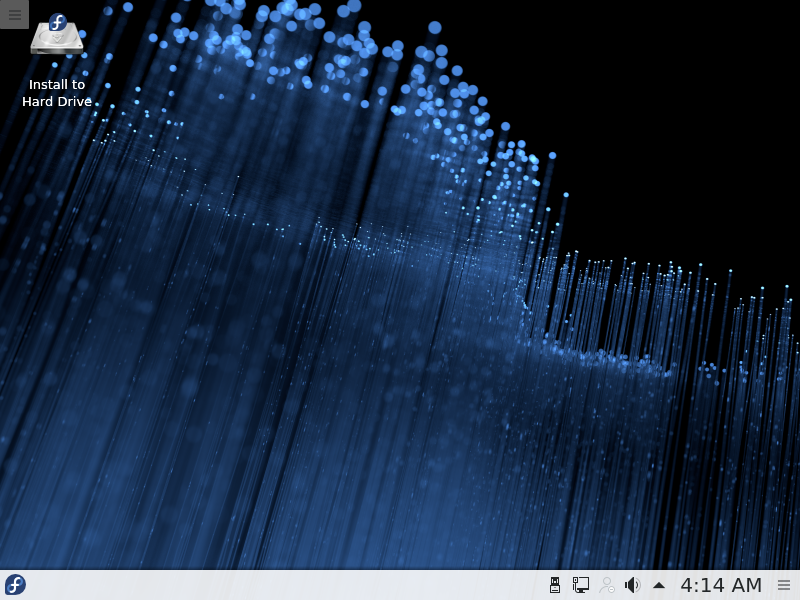Click the black wallpaper area at upper right
This screenshot has height=600, width=800.
[700, 100]
